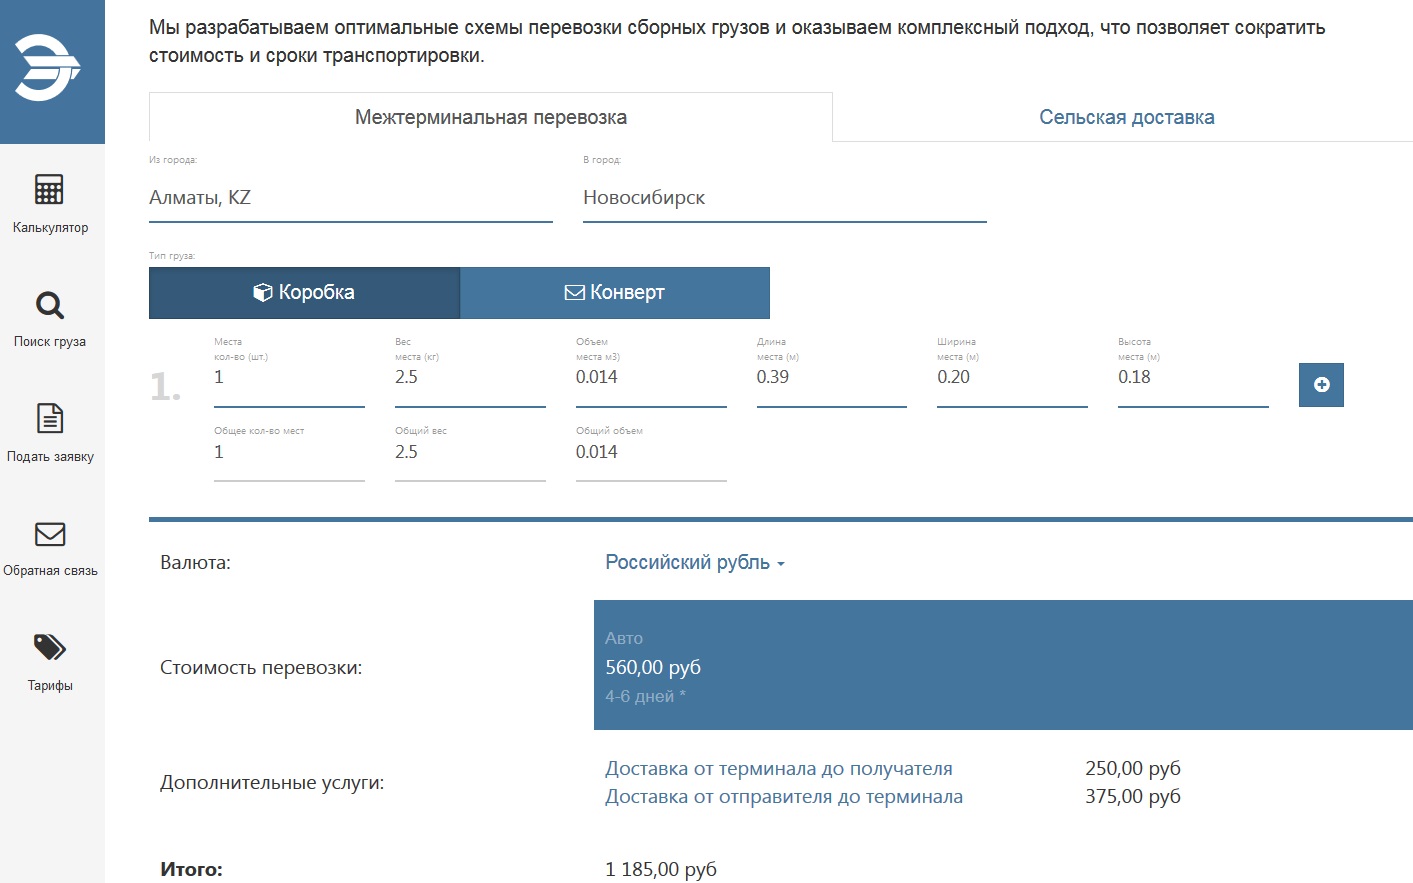1413x883 pixels.
Task: Open the Из города field with Алматы, KZ
Action: click(x=350, y=198)
